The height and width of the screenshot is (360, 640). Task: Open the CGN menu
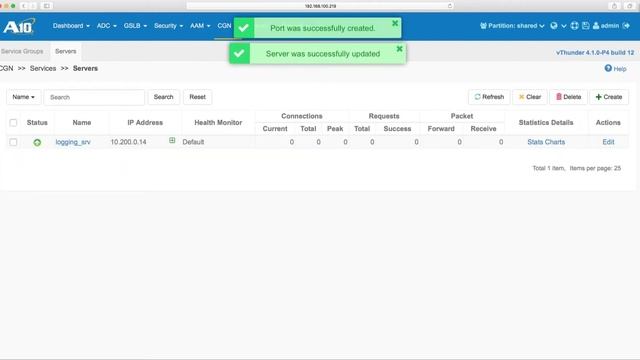point(224,26)
